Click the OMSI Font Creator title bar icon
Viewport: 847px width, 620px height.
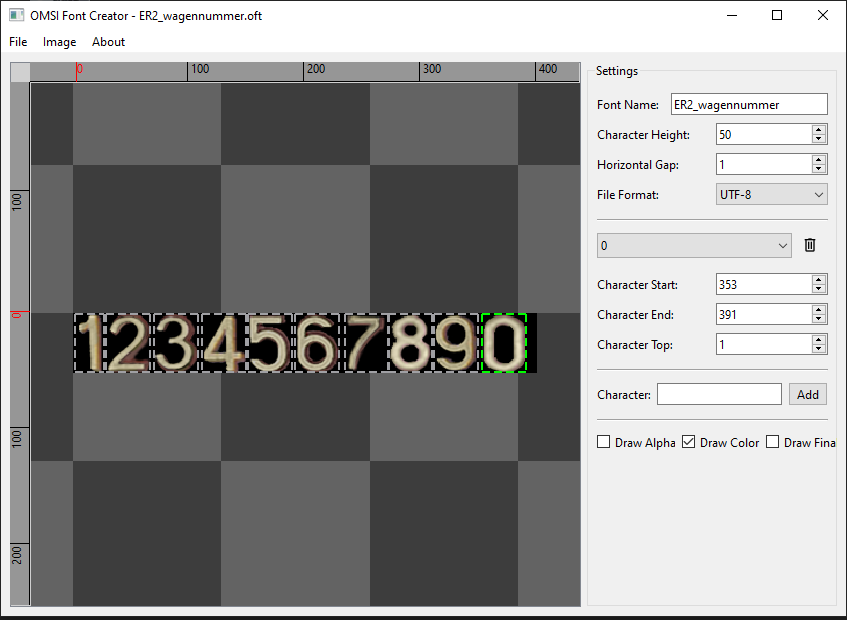[17, 16]
